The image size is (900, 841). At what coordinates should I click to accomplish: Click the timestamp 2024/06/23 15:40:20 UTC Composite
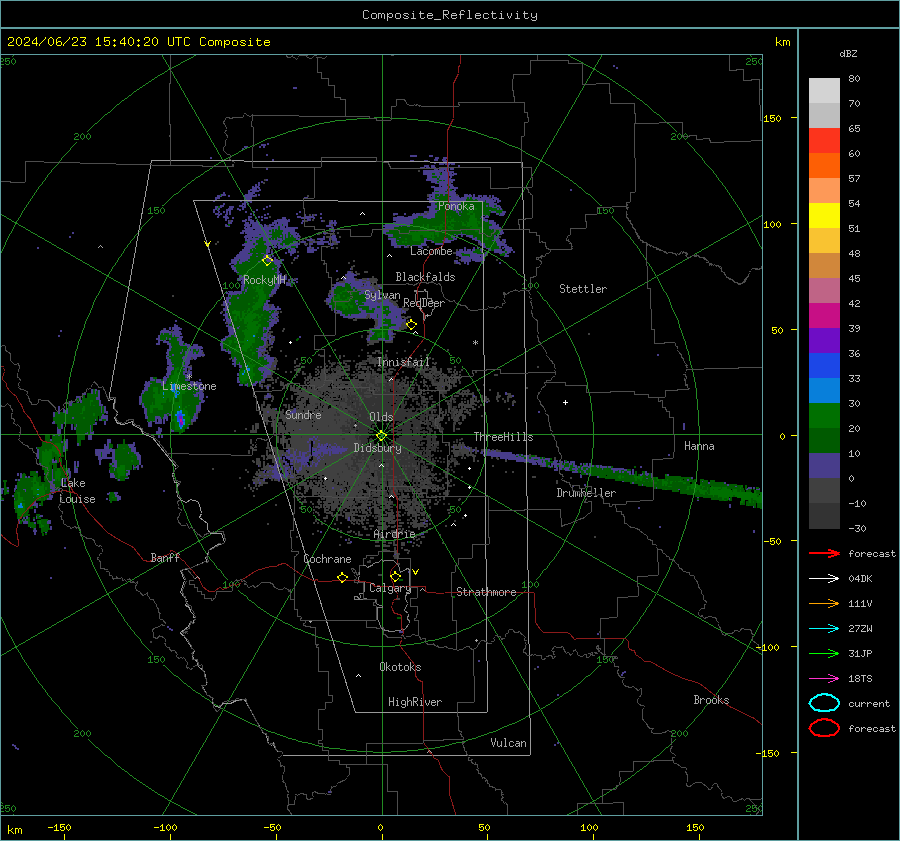(x=138, y=42)
